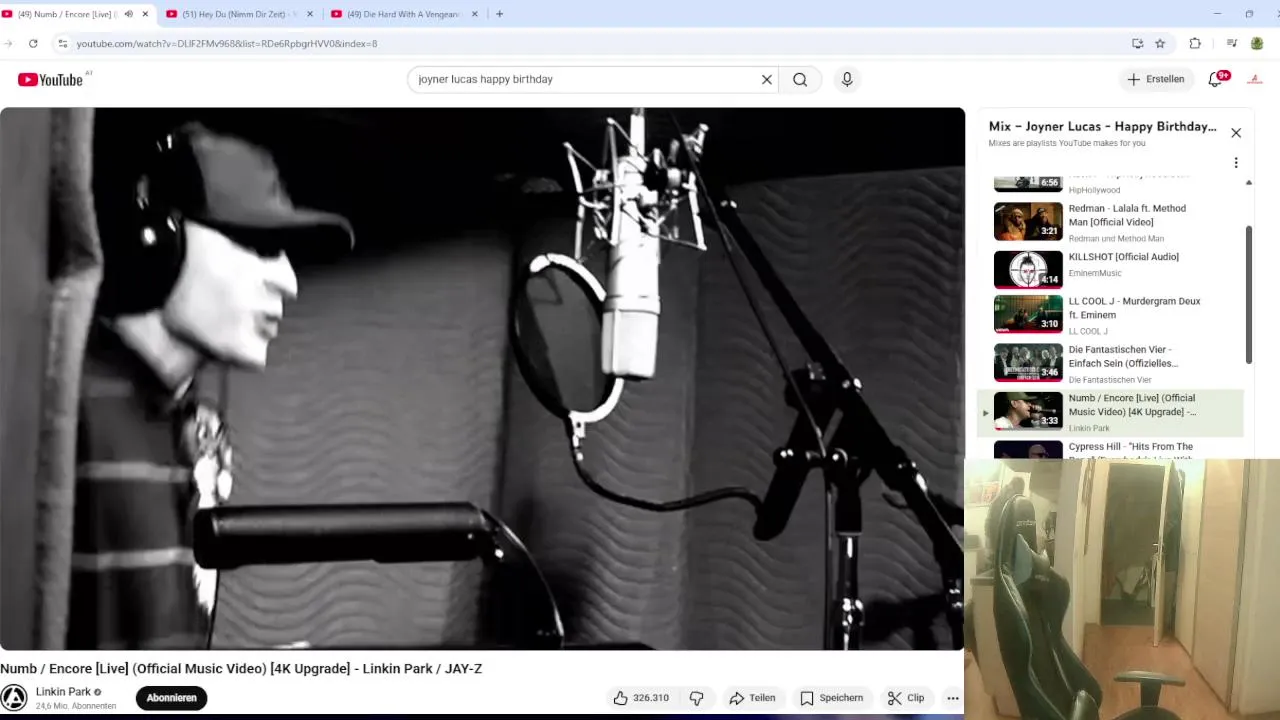1280x720 pixels.
Task: Like the video with thumbs up
Action: click(641, 698)
